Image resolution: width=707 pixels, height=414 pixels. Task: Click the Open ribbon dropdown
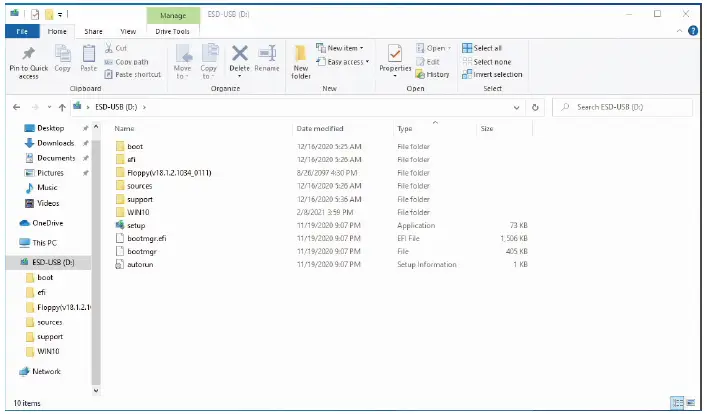click(433, 48)
